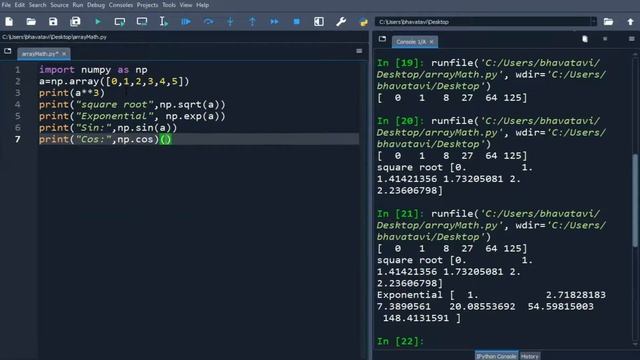Click the 148.4131591 console output value
This screenshot has width=640, height=360.
coord(416,318)
